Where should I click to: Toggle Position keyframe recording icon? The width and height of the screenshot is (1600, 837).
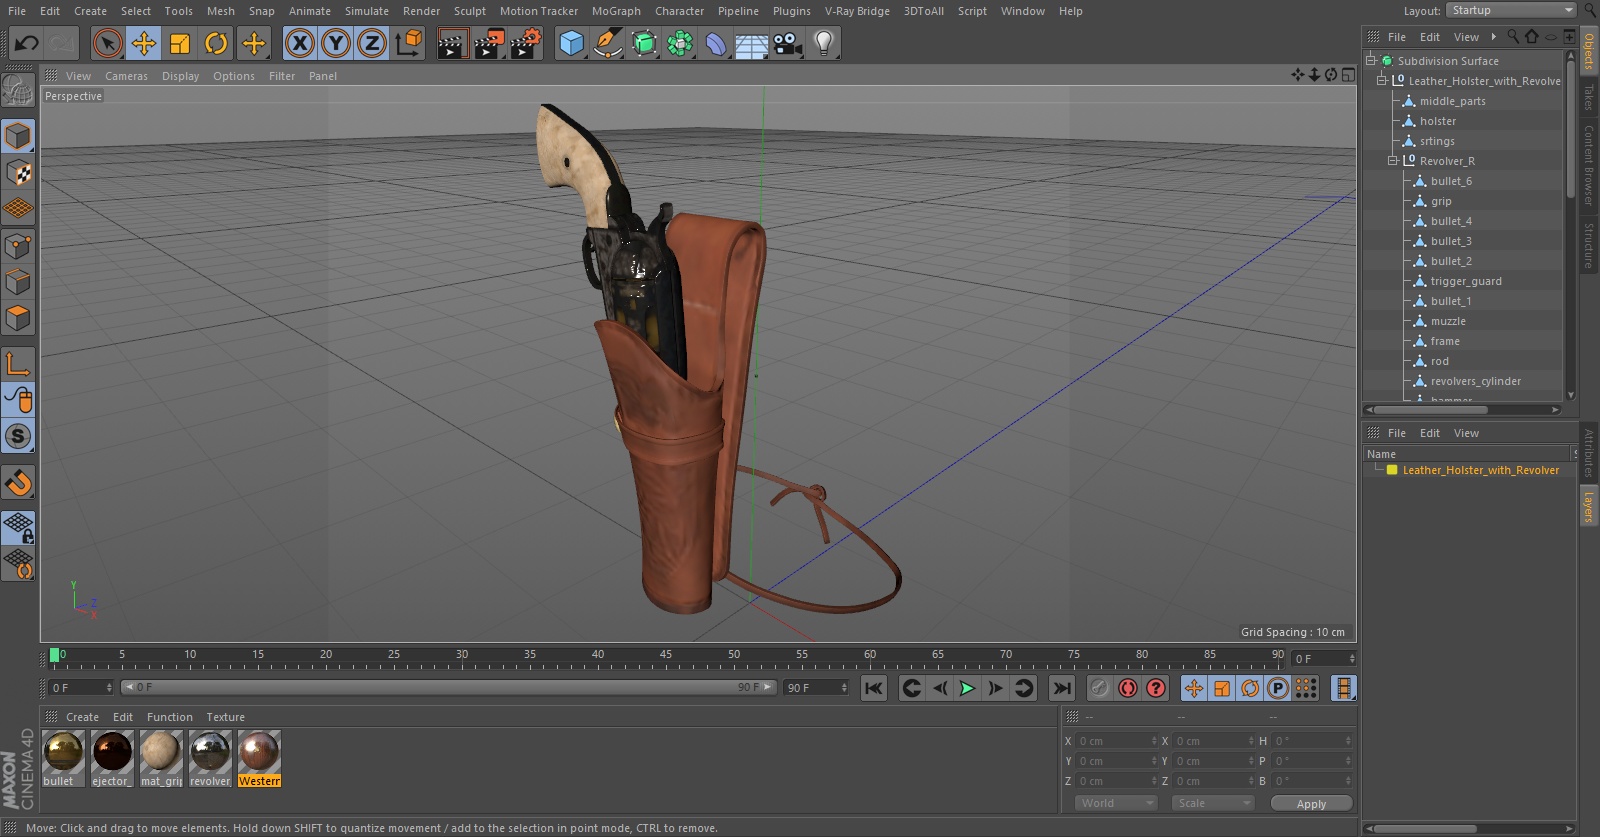point(1194,688)
